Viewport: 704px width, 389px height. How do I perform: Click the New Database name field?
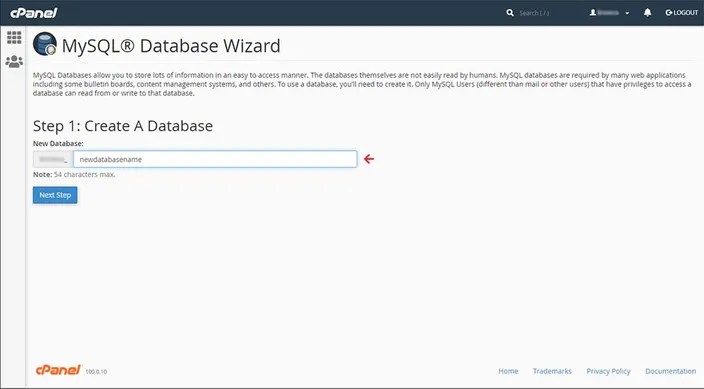(x=215, y=159)
